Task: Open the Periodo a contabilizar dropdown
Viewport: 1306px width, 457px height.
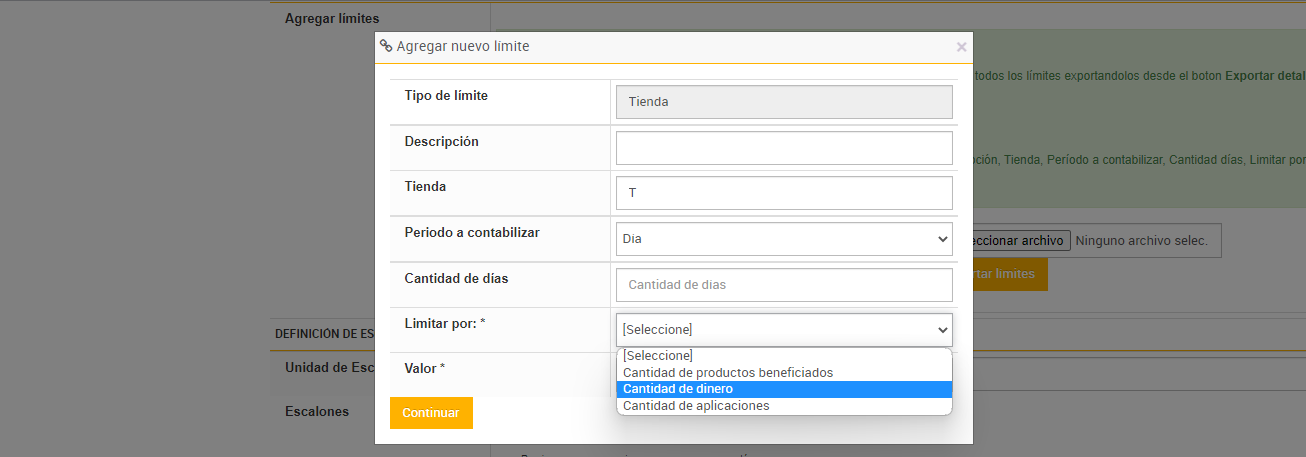Action: click(784, 239)
